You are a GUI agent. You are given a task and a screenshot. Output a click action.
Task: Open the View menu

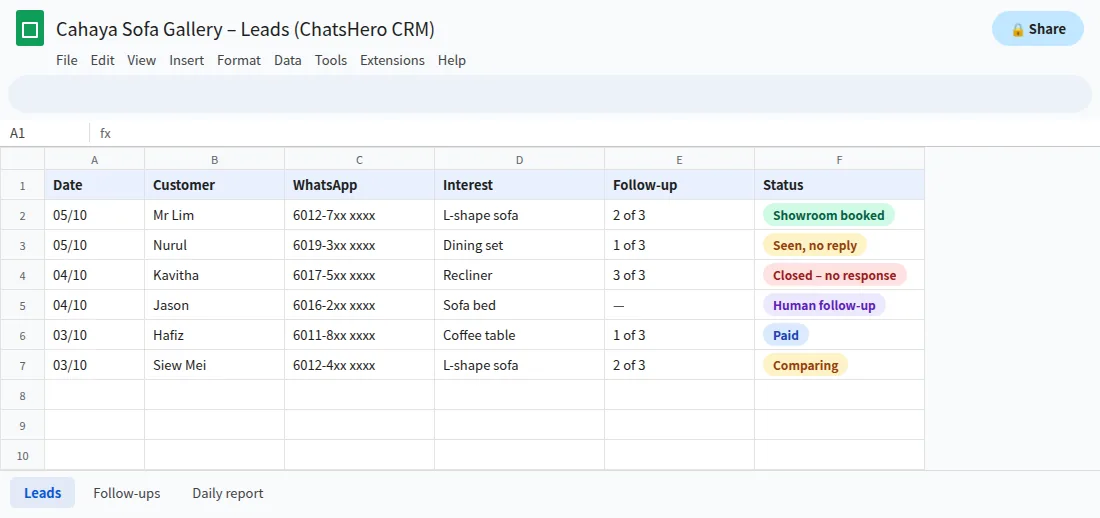point(141,60)
